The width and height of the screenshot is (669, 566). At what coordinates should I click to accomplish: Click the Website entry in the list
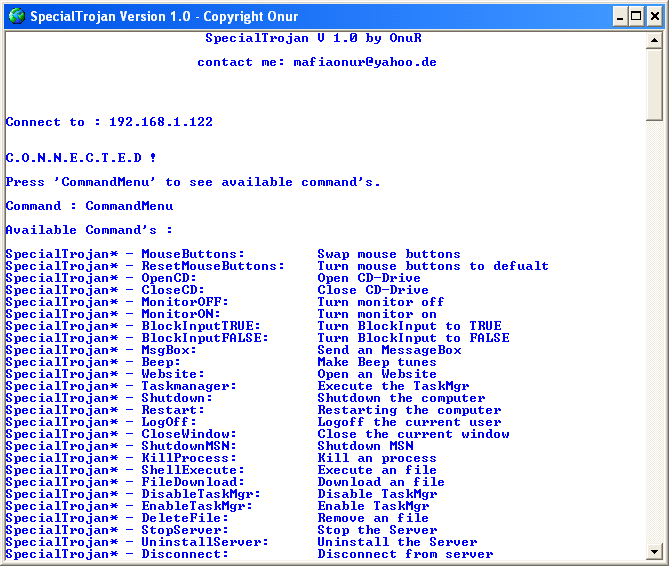(172, 374)
